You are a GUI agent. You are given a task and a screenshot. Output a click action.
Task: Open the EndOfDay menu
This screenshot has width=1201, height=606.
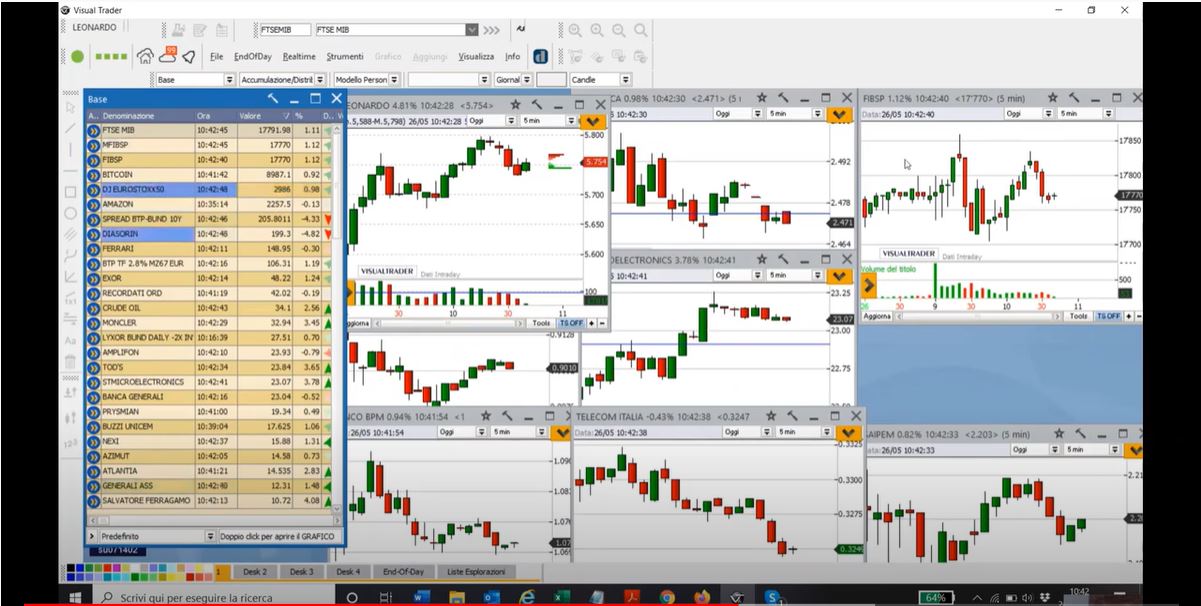(x=253, y=57)
